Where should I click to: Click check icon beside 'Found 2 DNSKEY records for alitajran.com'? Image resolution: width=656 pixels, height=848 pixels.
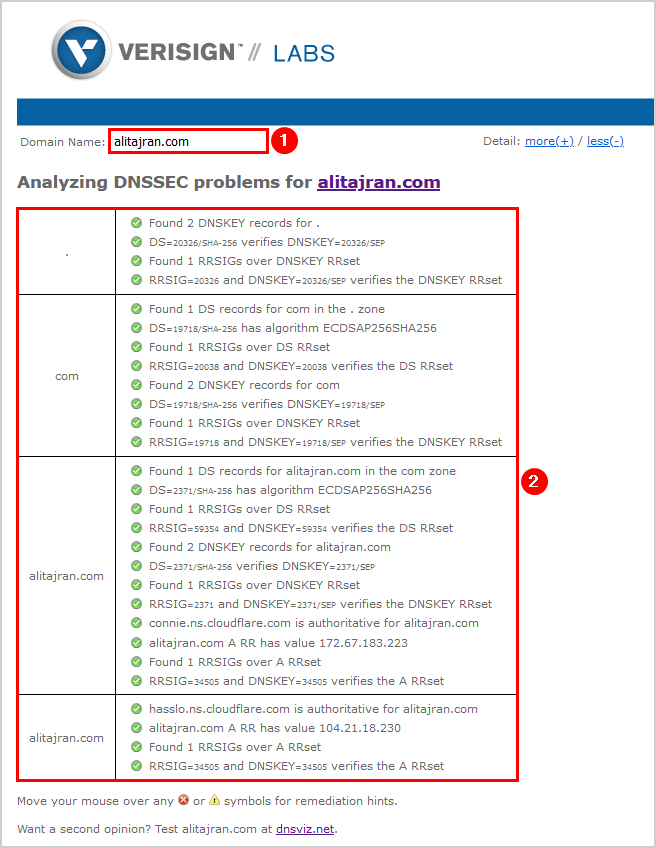[137, 547]
